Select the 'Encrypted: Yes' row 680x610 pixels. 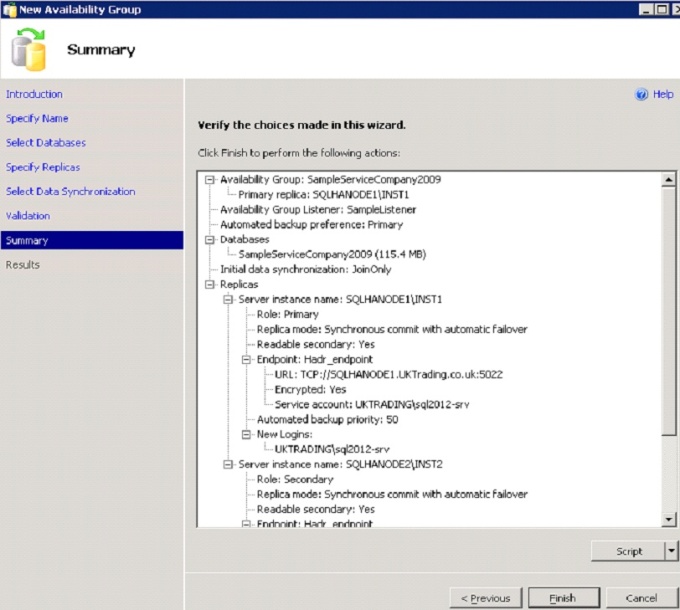click(310, 389)
